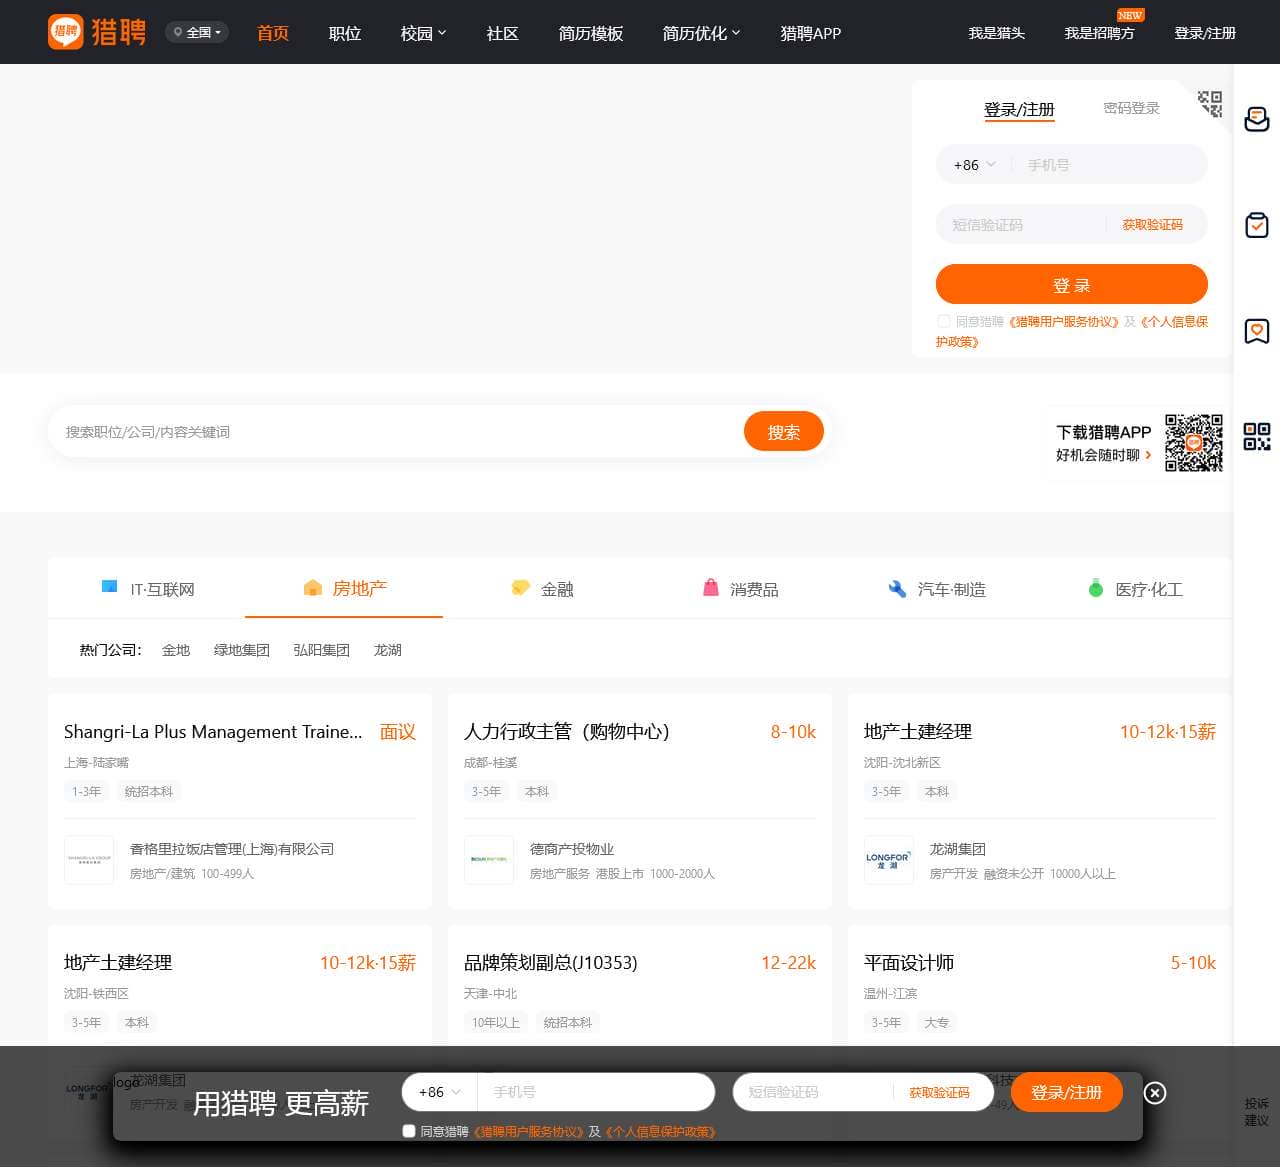
Task: Open 社区 in top navigation
Action: click(502, 33)
